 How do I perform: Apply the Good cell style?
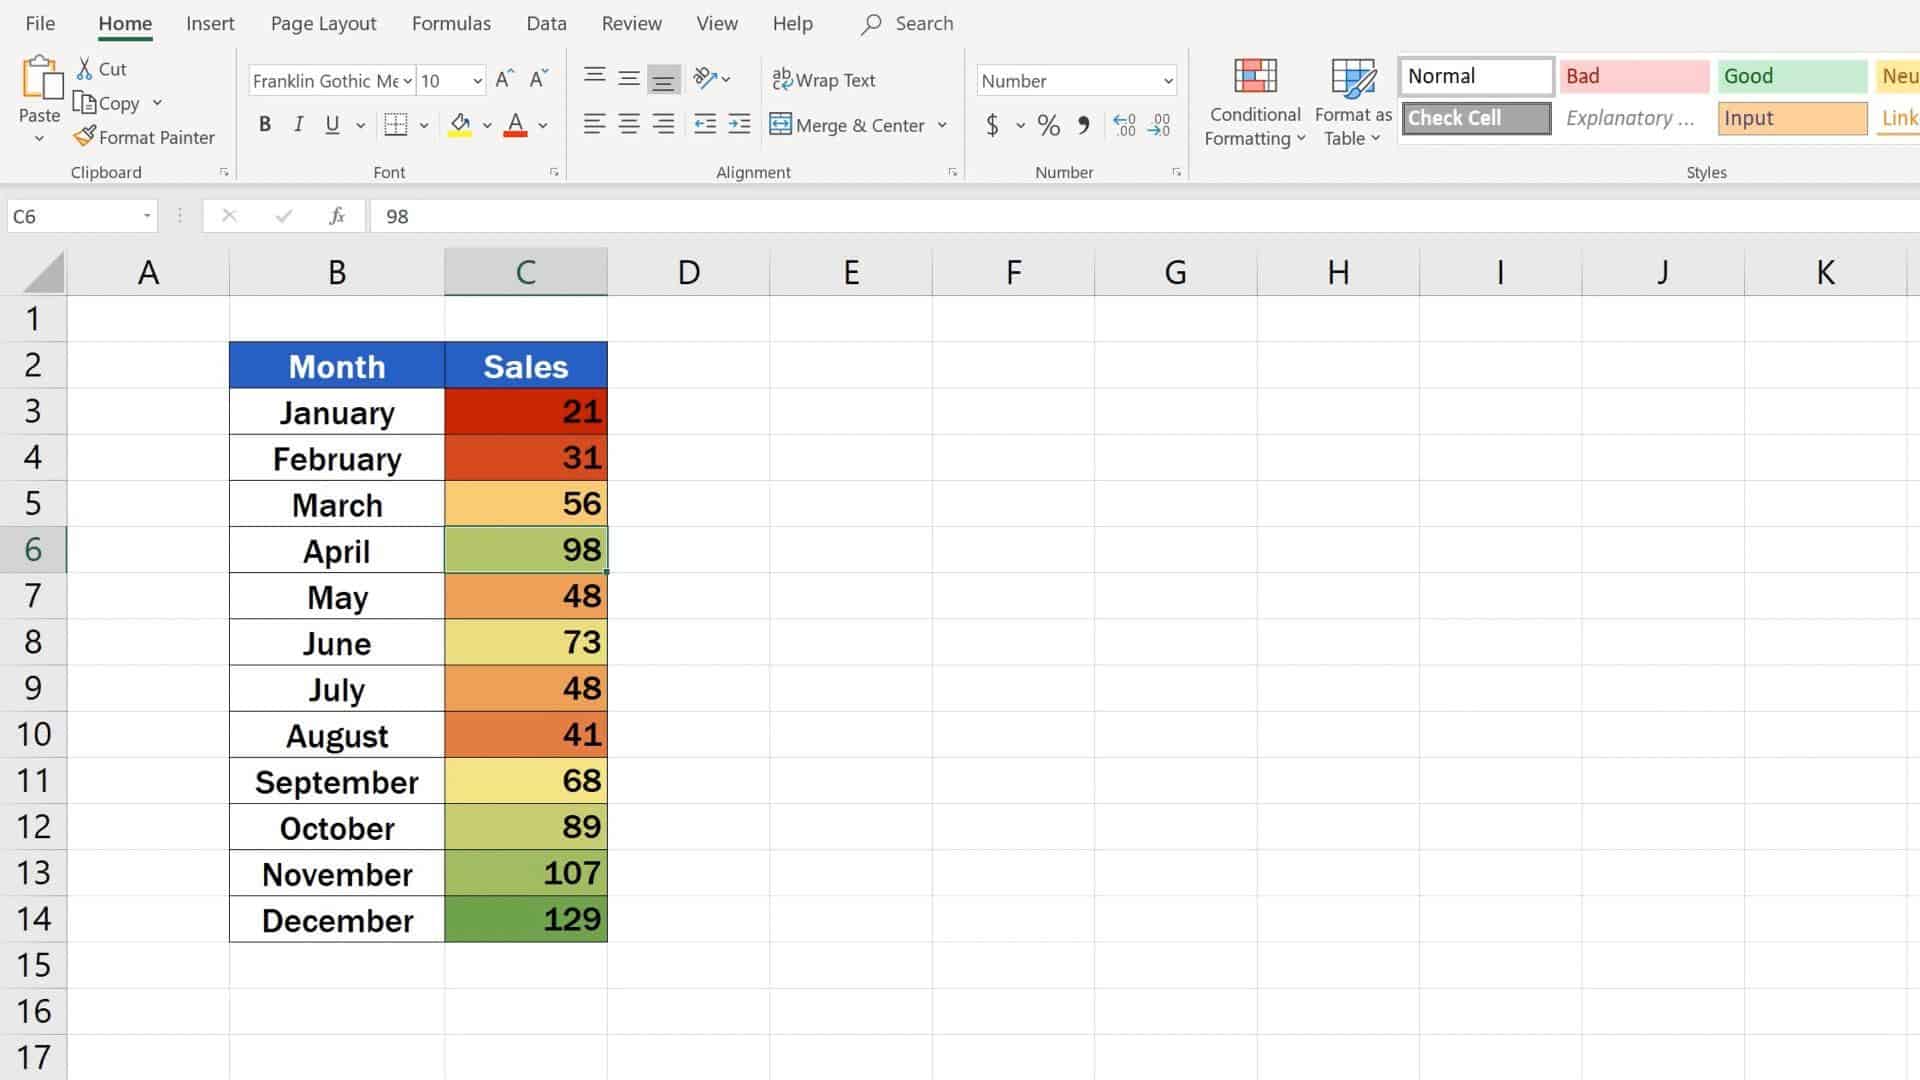click(1791, 76)
